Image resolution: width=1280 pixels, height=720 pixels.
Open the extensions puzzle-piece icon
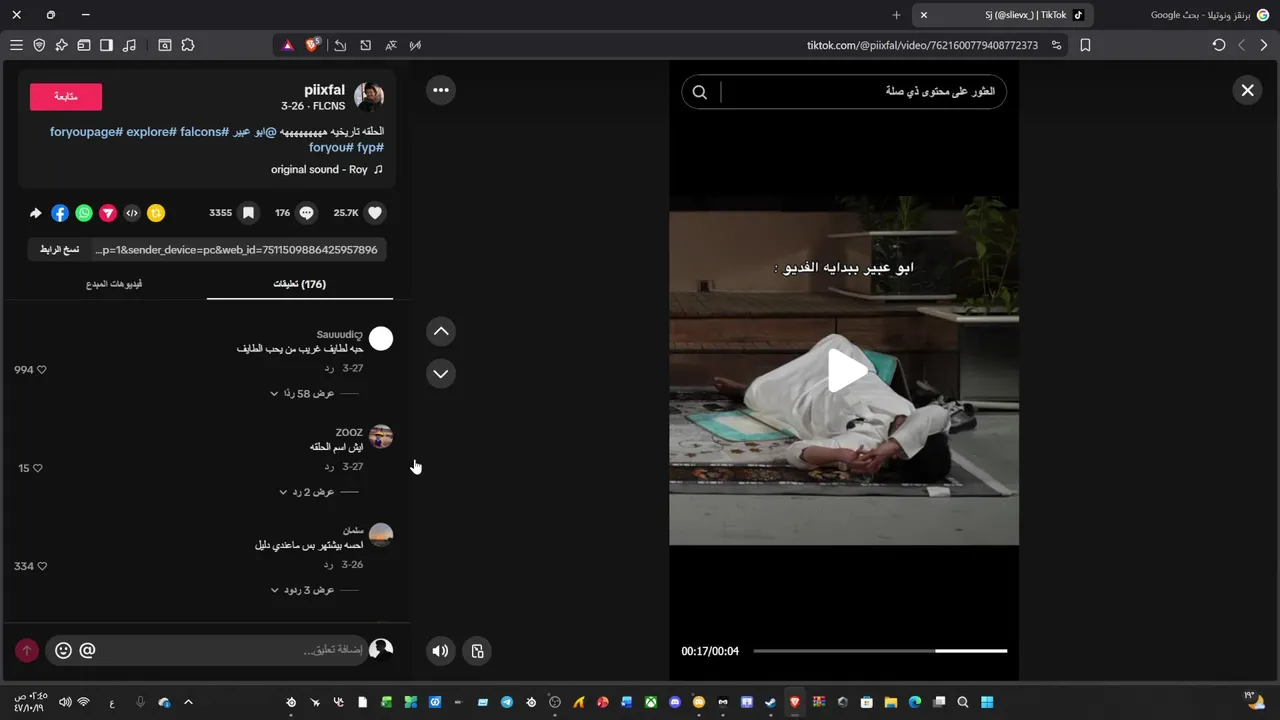[188, 45]
